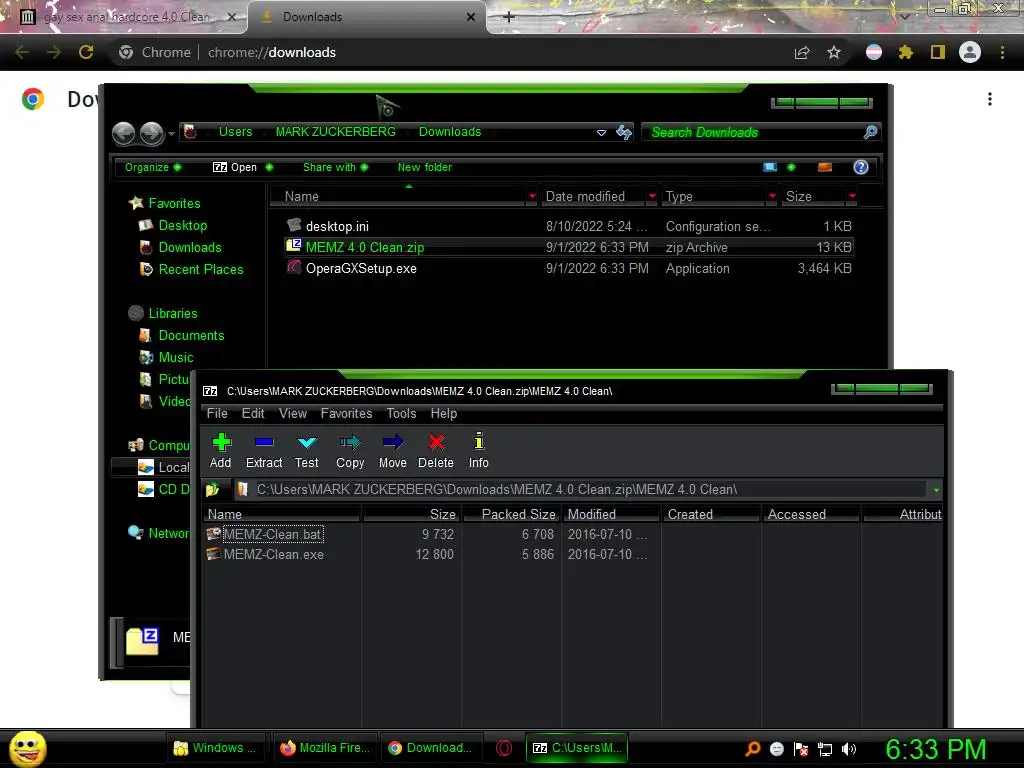Click the Test icon in 7-Zip
Viewport: 1024px width, 768px height.
tap(306, 443)
